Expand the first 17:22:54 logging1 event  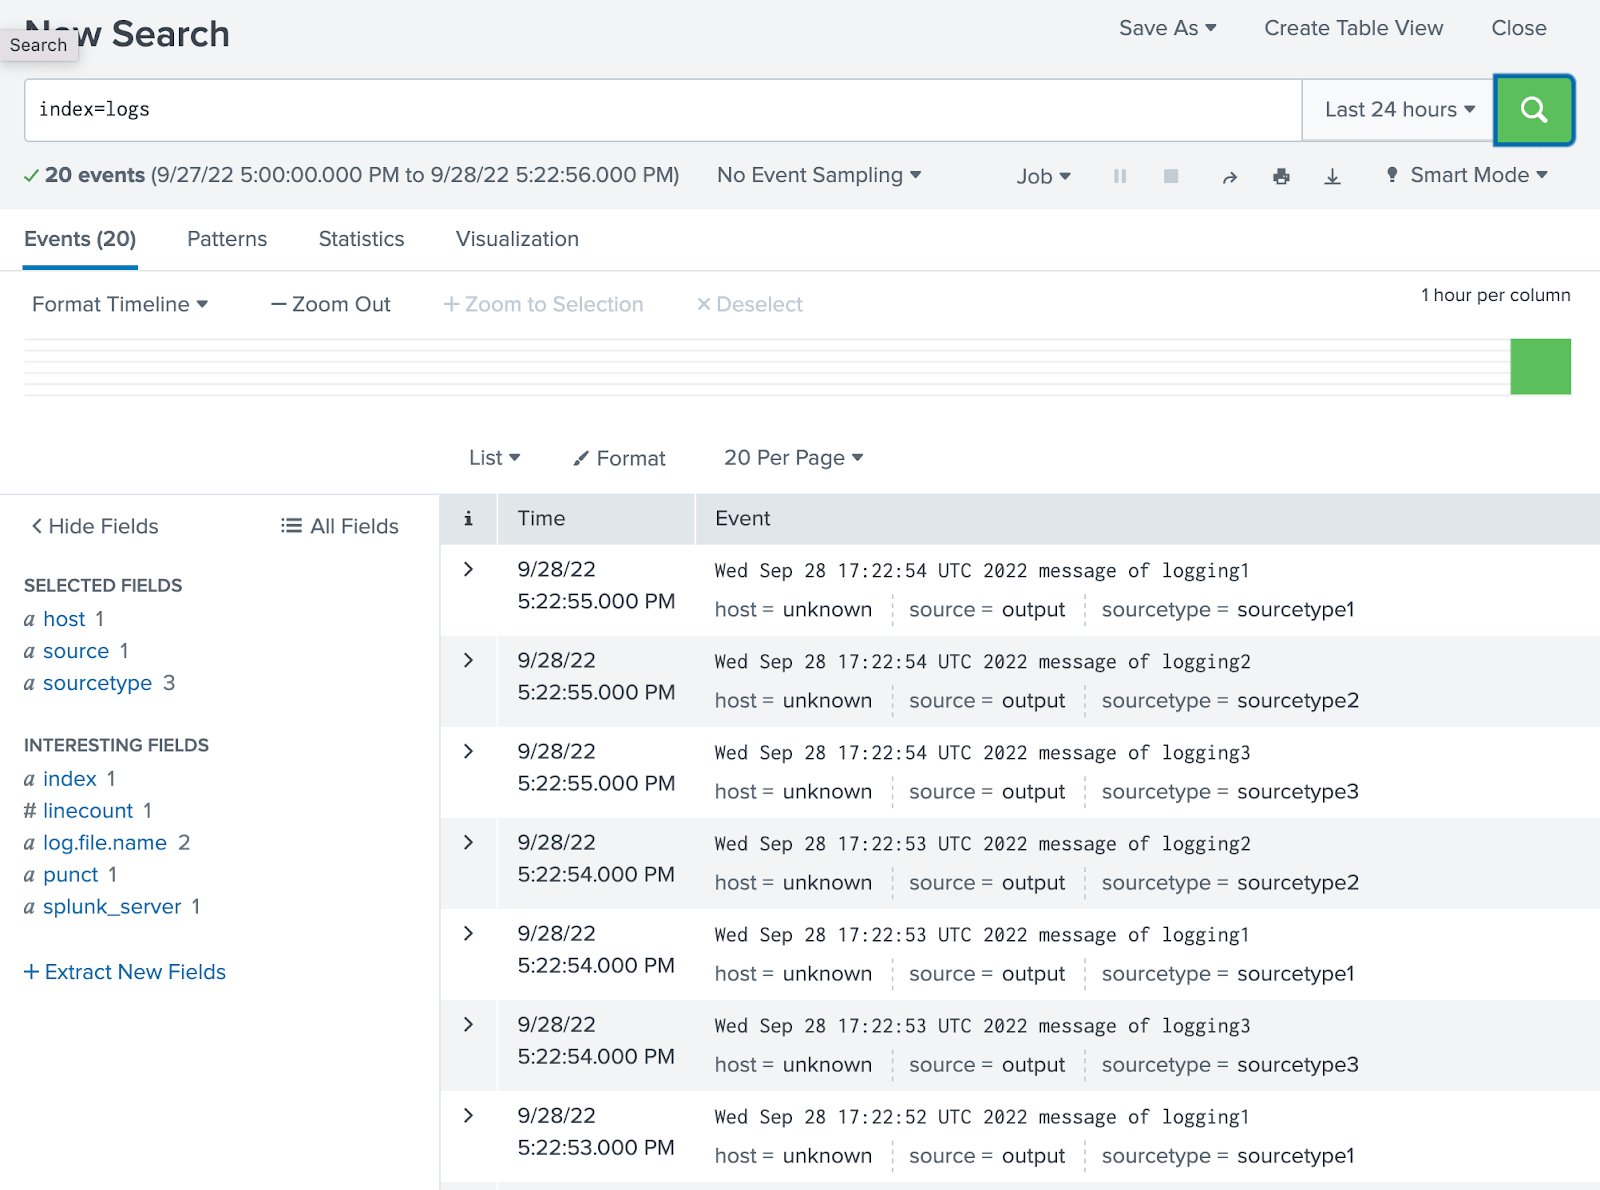(467, 568)
